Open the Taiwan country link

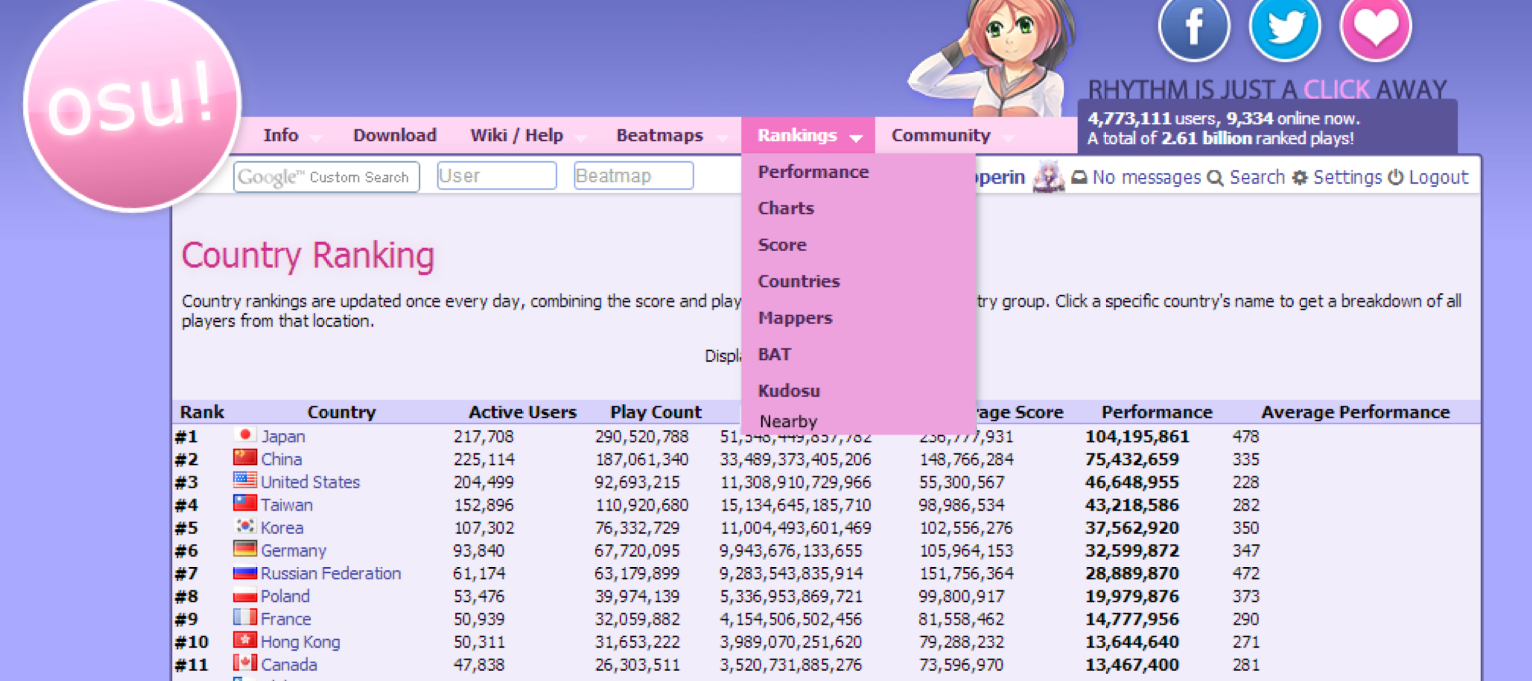tap(286, 505)
